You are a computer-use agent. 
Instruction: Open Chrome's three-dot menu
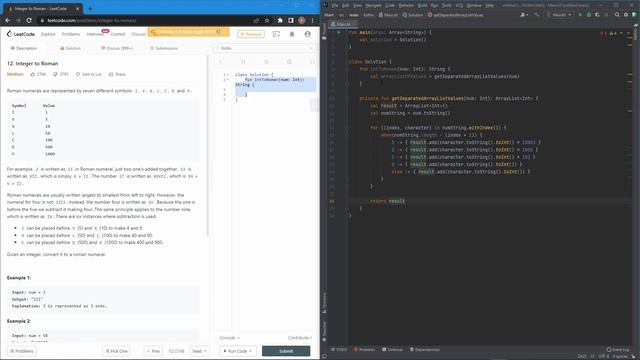313,20
